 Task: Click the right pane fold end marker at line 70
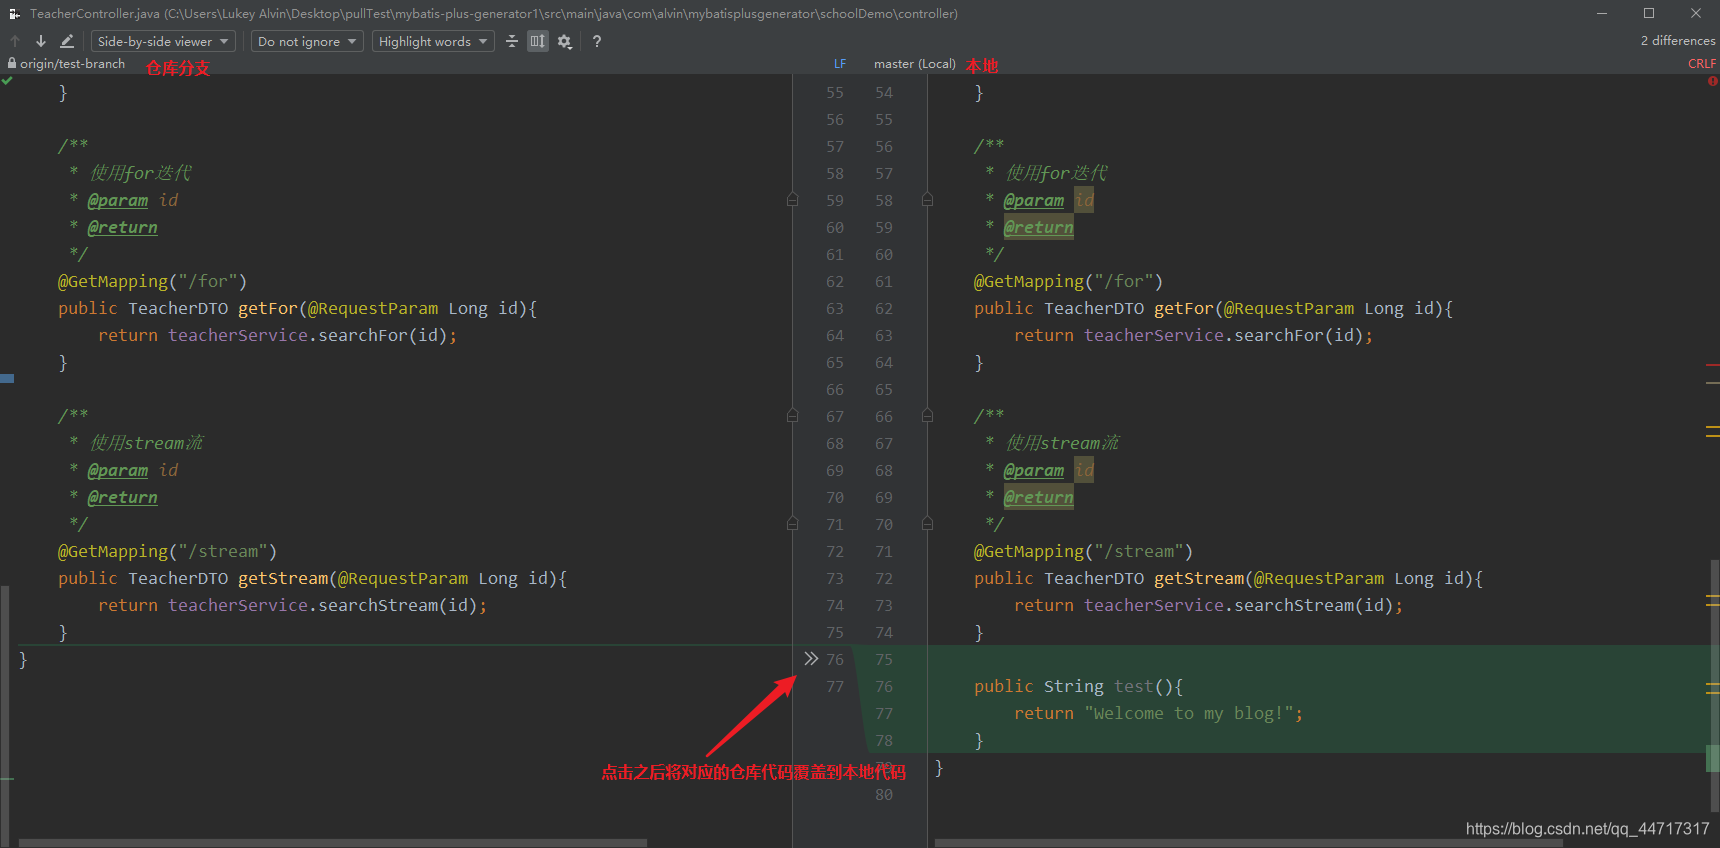927,524
